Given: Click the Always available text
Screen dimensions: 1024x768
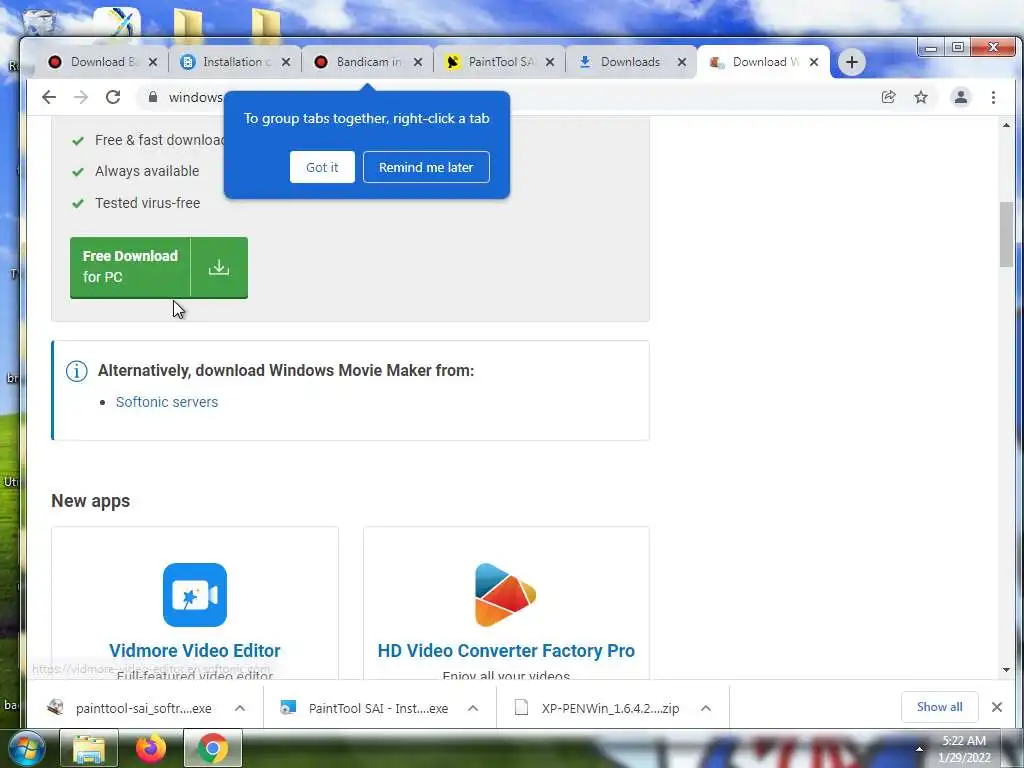Looking at the screenshot, I should point(147,171).
